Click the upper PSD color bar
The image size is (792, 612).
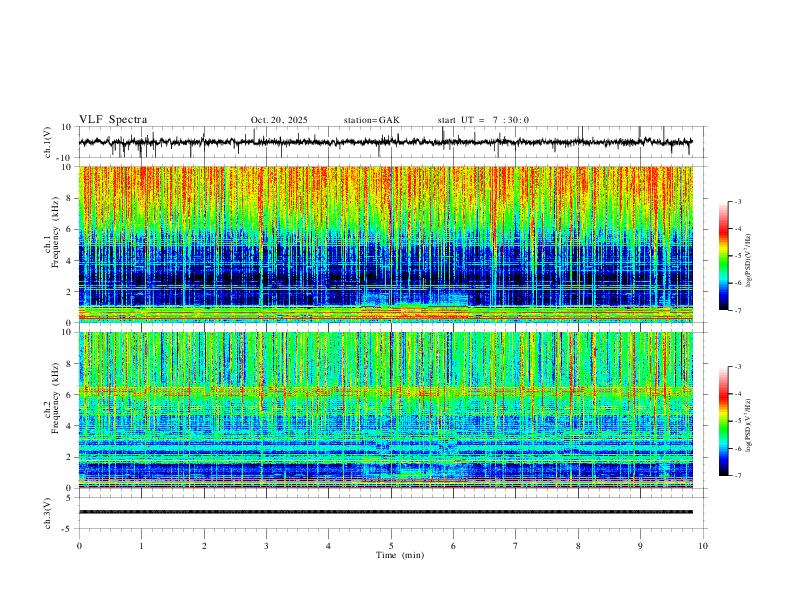[x=723, y=256]
